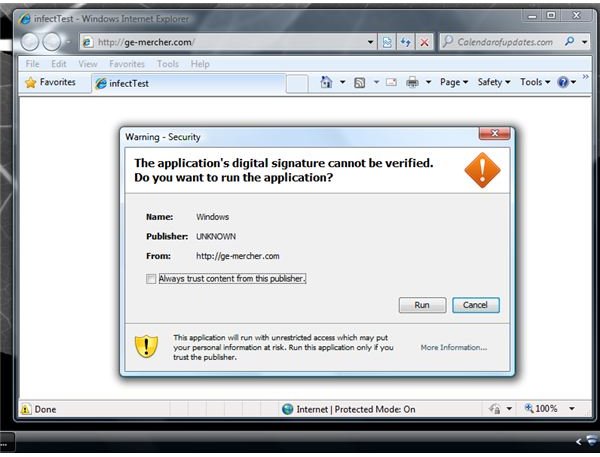
Task: Click the status bar security lock icon
Action: (494, 409)
